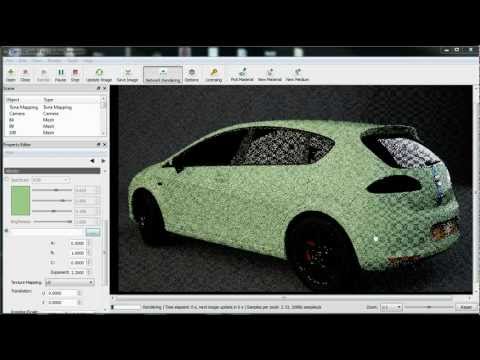Go back with the left arrow in Property Editor

point(92,161)
